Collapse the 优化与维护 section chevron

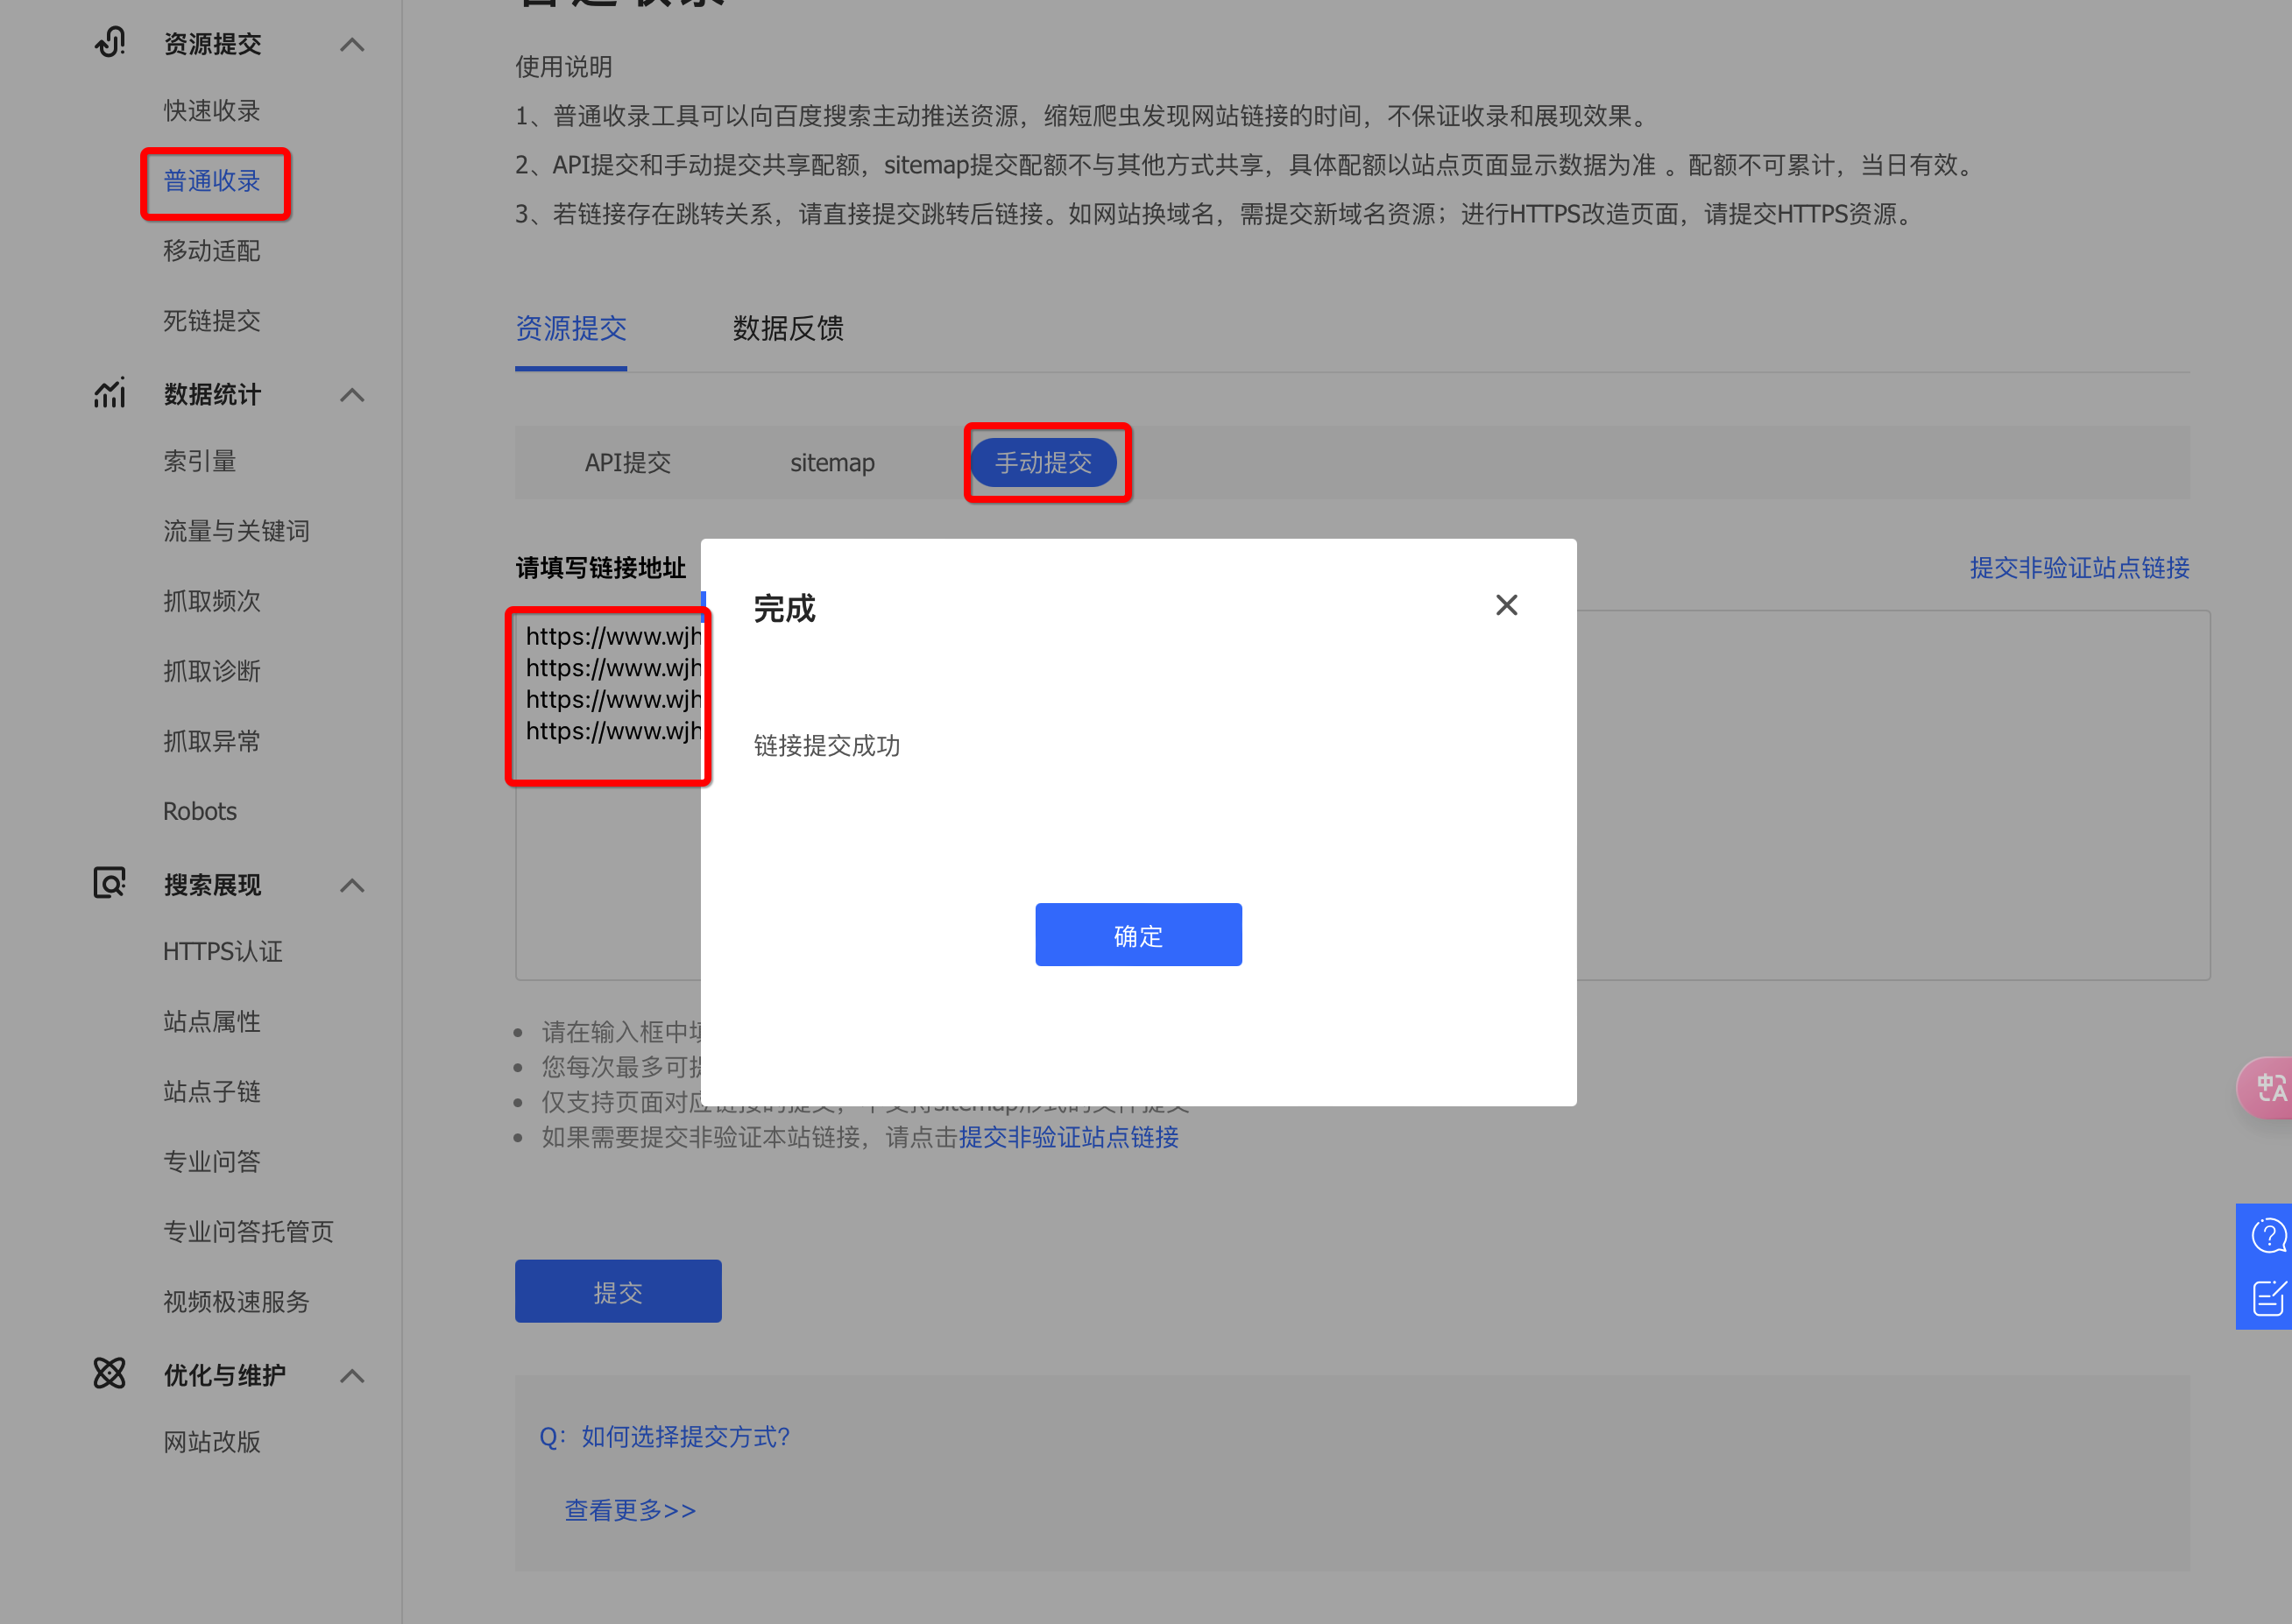tap(352, 1376)
